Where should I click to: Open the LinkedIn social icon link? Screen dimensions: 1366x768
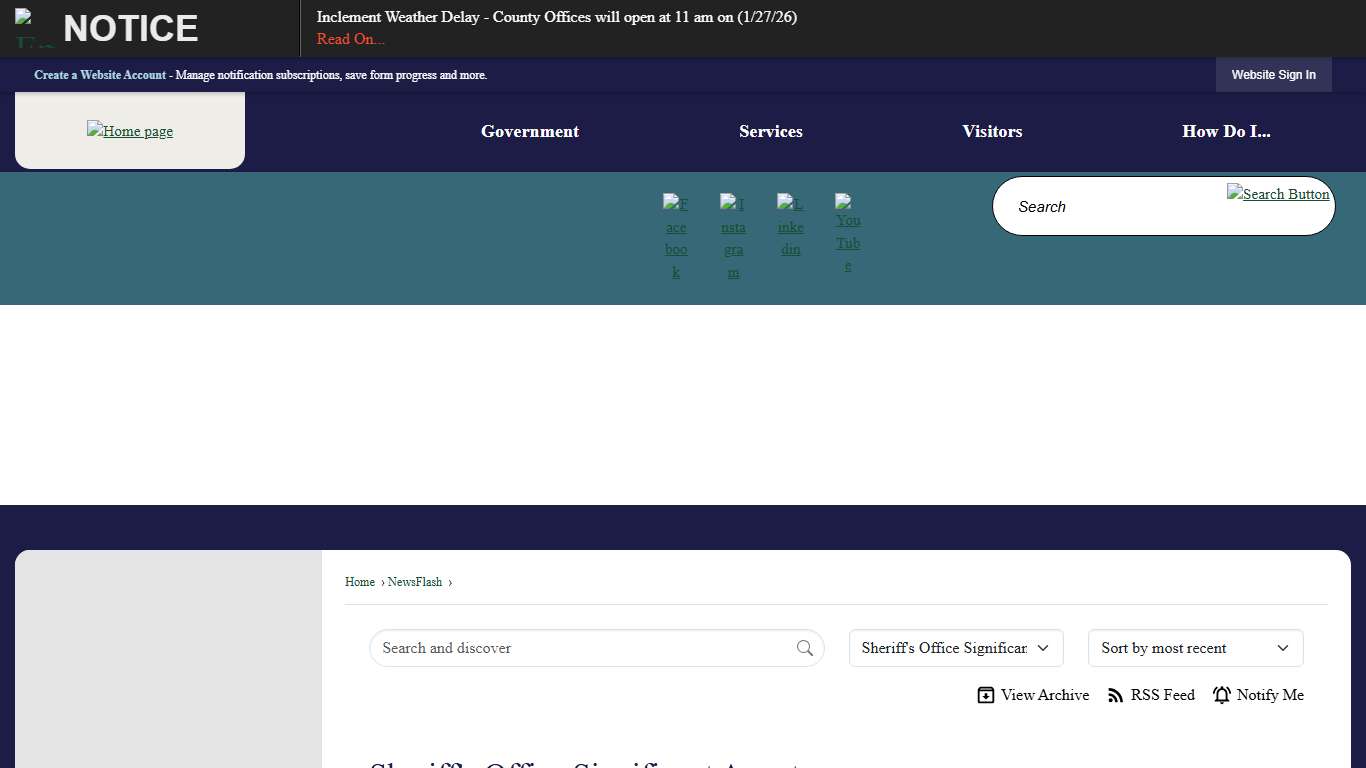point(790,227)
